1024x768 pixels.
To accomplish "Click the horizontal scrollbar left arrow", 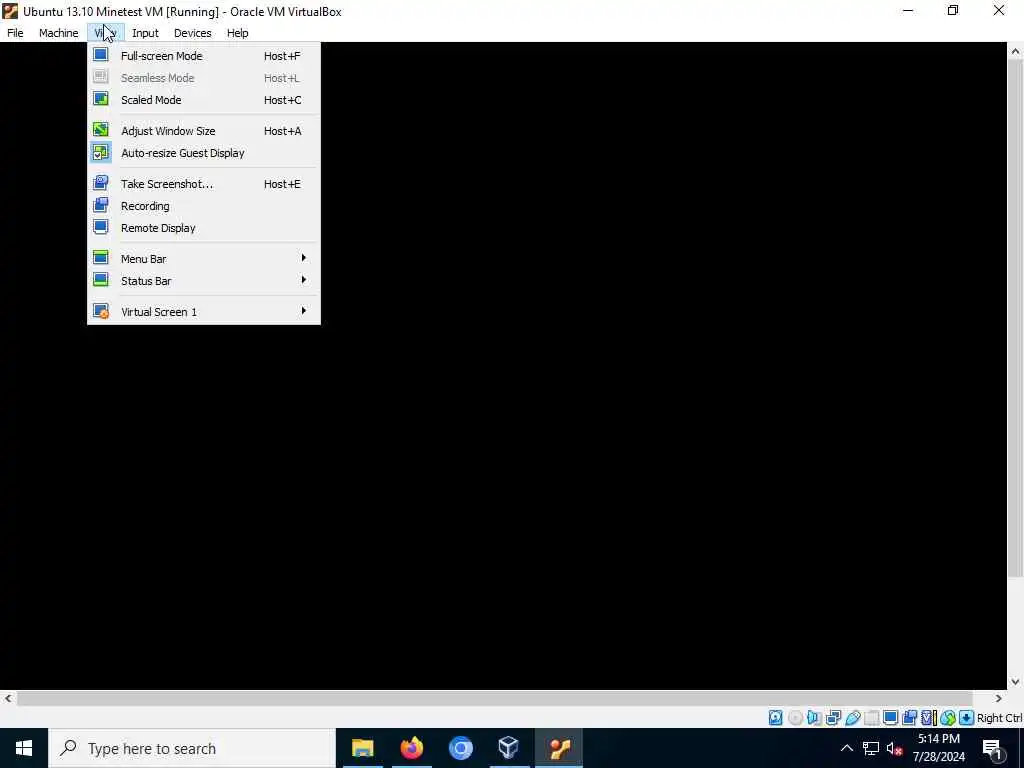I will [8, 698].
